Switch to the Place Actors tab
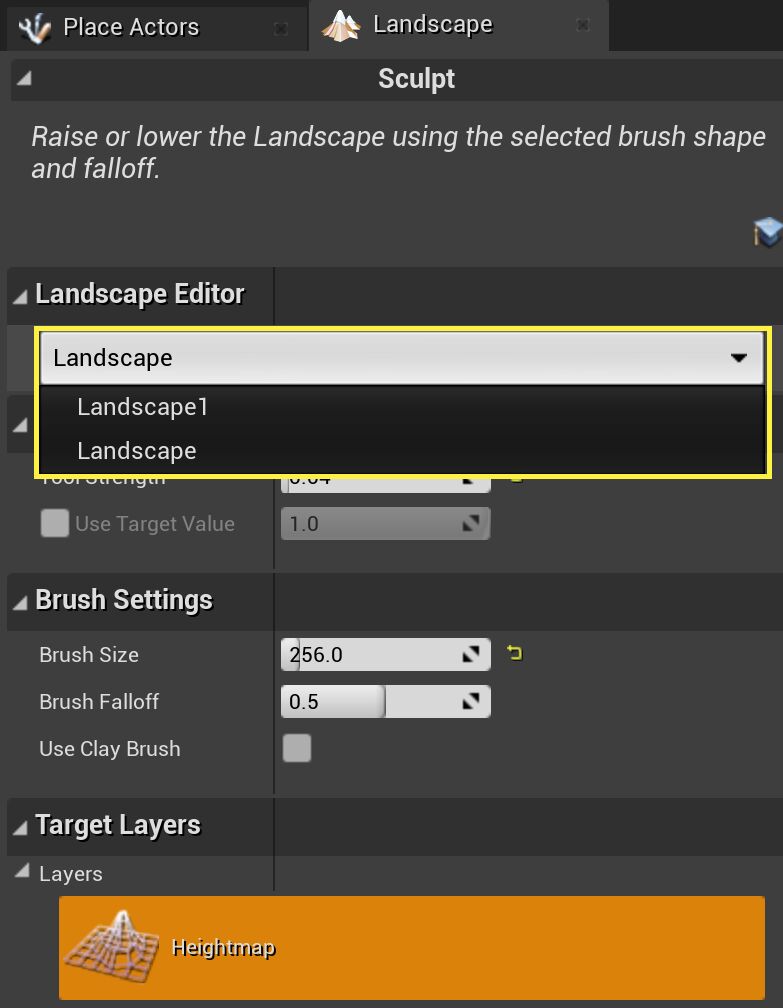The width and height of the screenshot is (783, 1008). (x=130, y=26)
